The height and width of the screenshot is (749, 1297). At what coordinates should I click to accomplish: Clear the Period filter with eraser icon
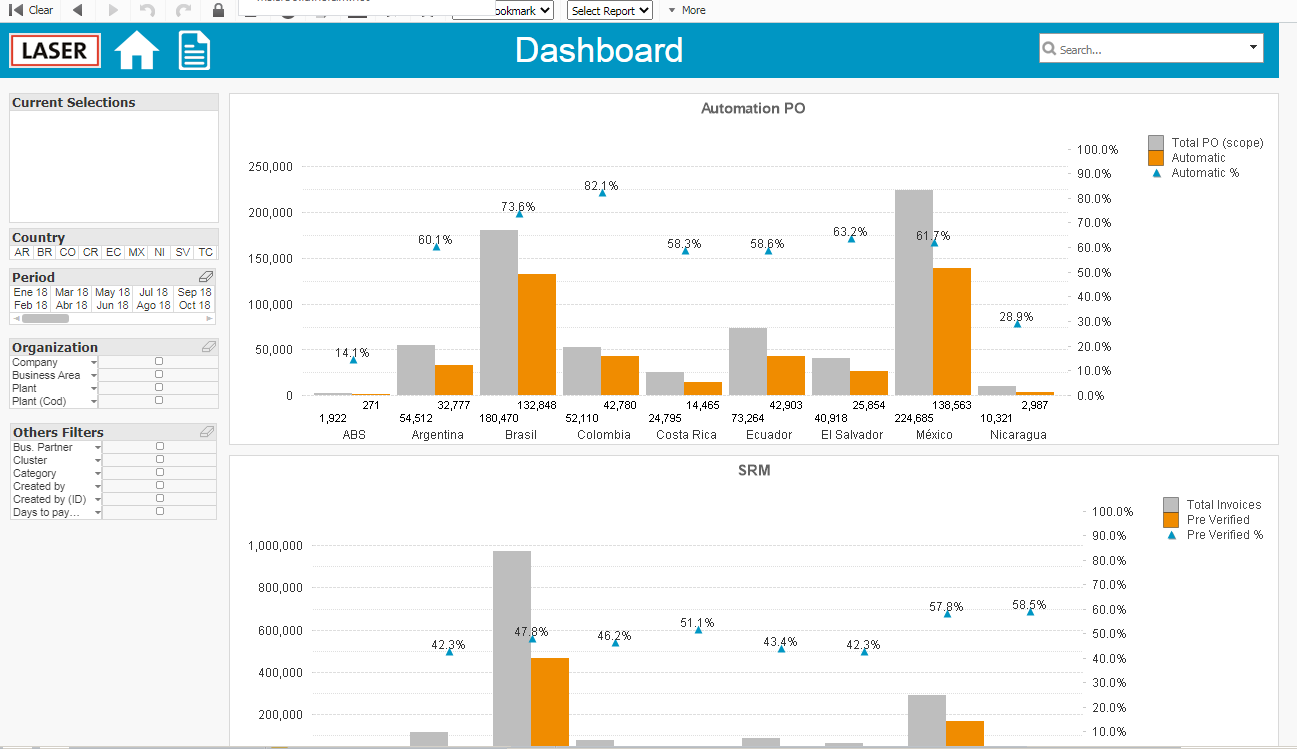click(207, 276)
